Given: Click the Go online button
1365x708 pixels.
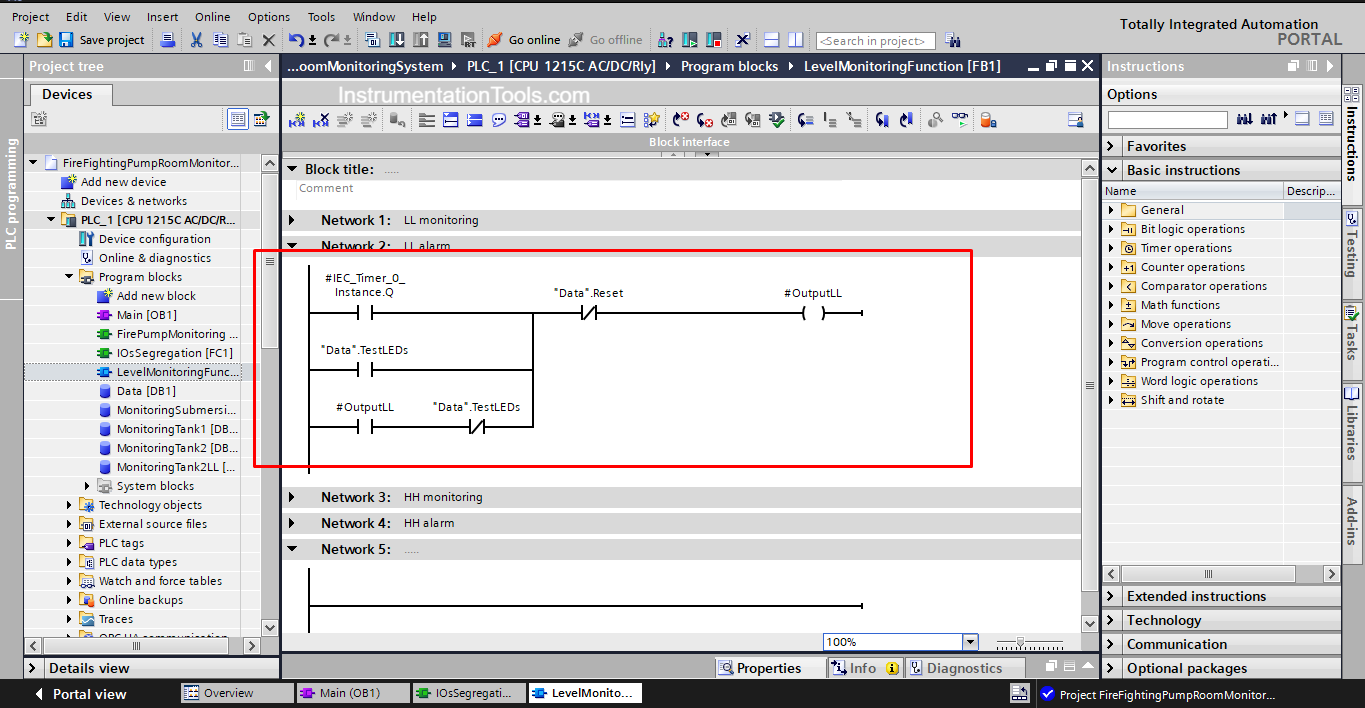Looking at the screenshot, I should 524,40.
